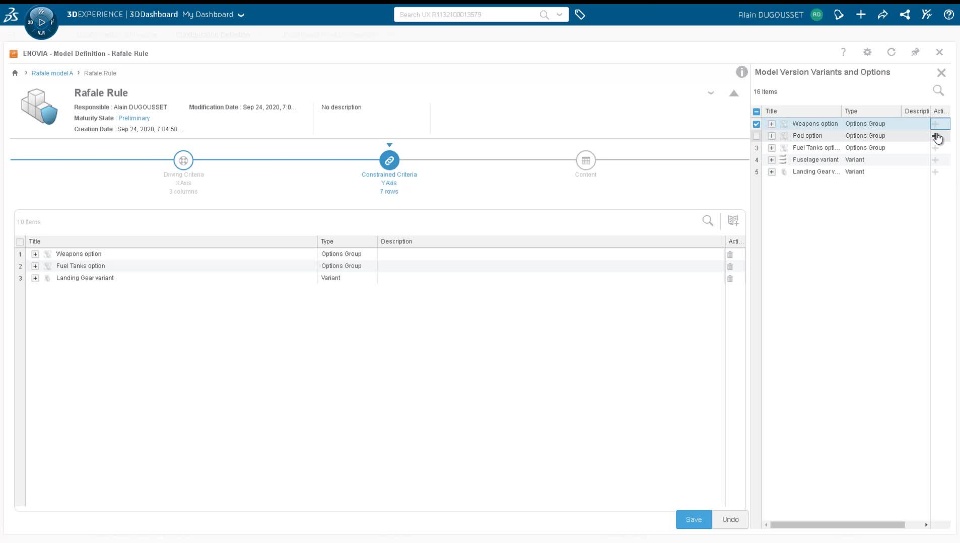Select the Driving Criteria step

click(183, 160)
